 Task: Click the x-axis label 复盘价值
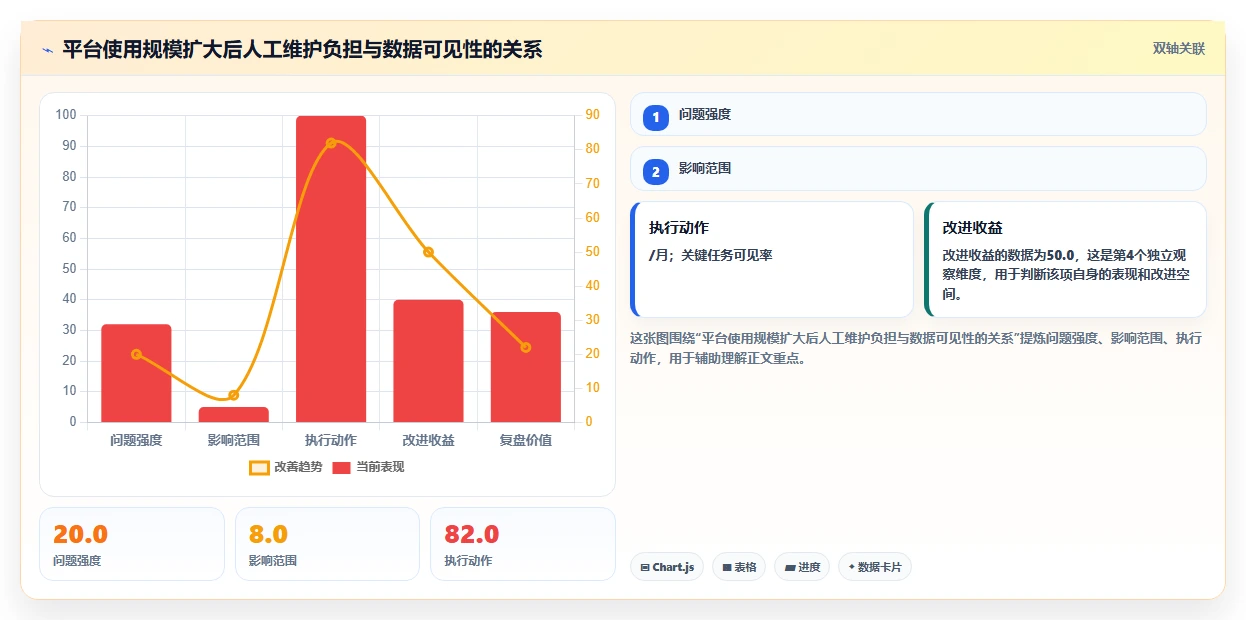point(526,440)
